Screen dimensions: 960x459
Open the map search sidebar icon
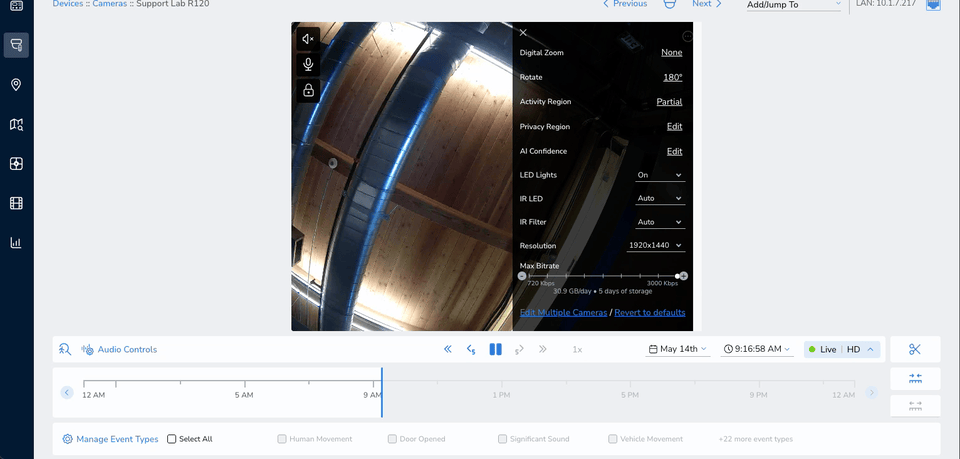click(17, 124)
